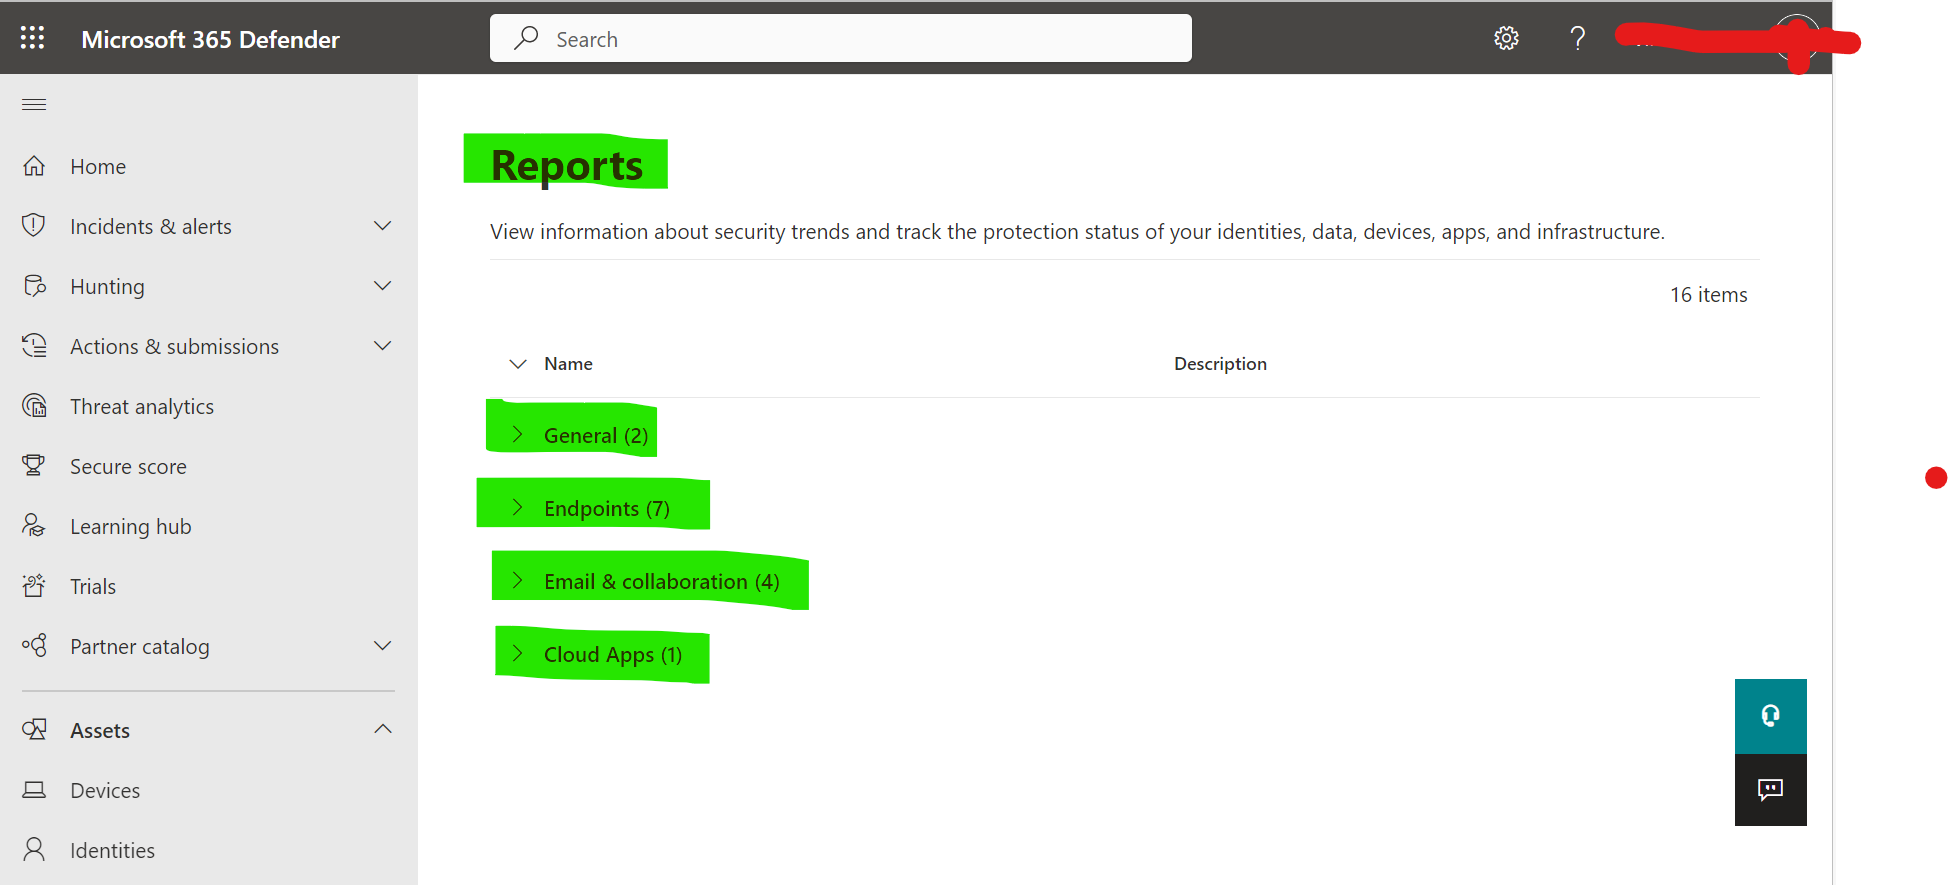Click the Actions & submissions label

point(175,346)
